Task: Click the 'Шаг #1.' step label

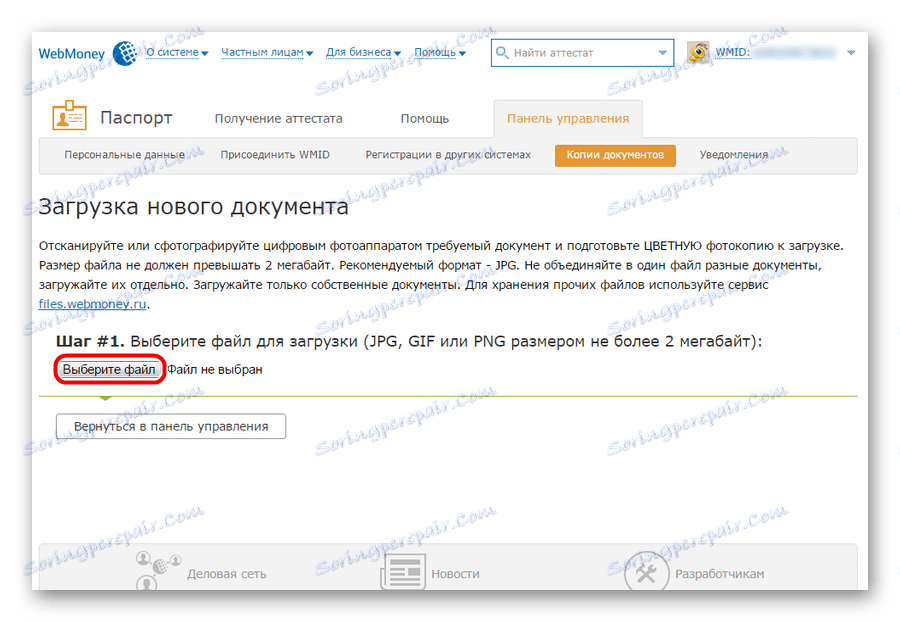Action: click(90, 341)
